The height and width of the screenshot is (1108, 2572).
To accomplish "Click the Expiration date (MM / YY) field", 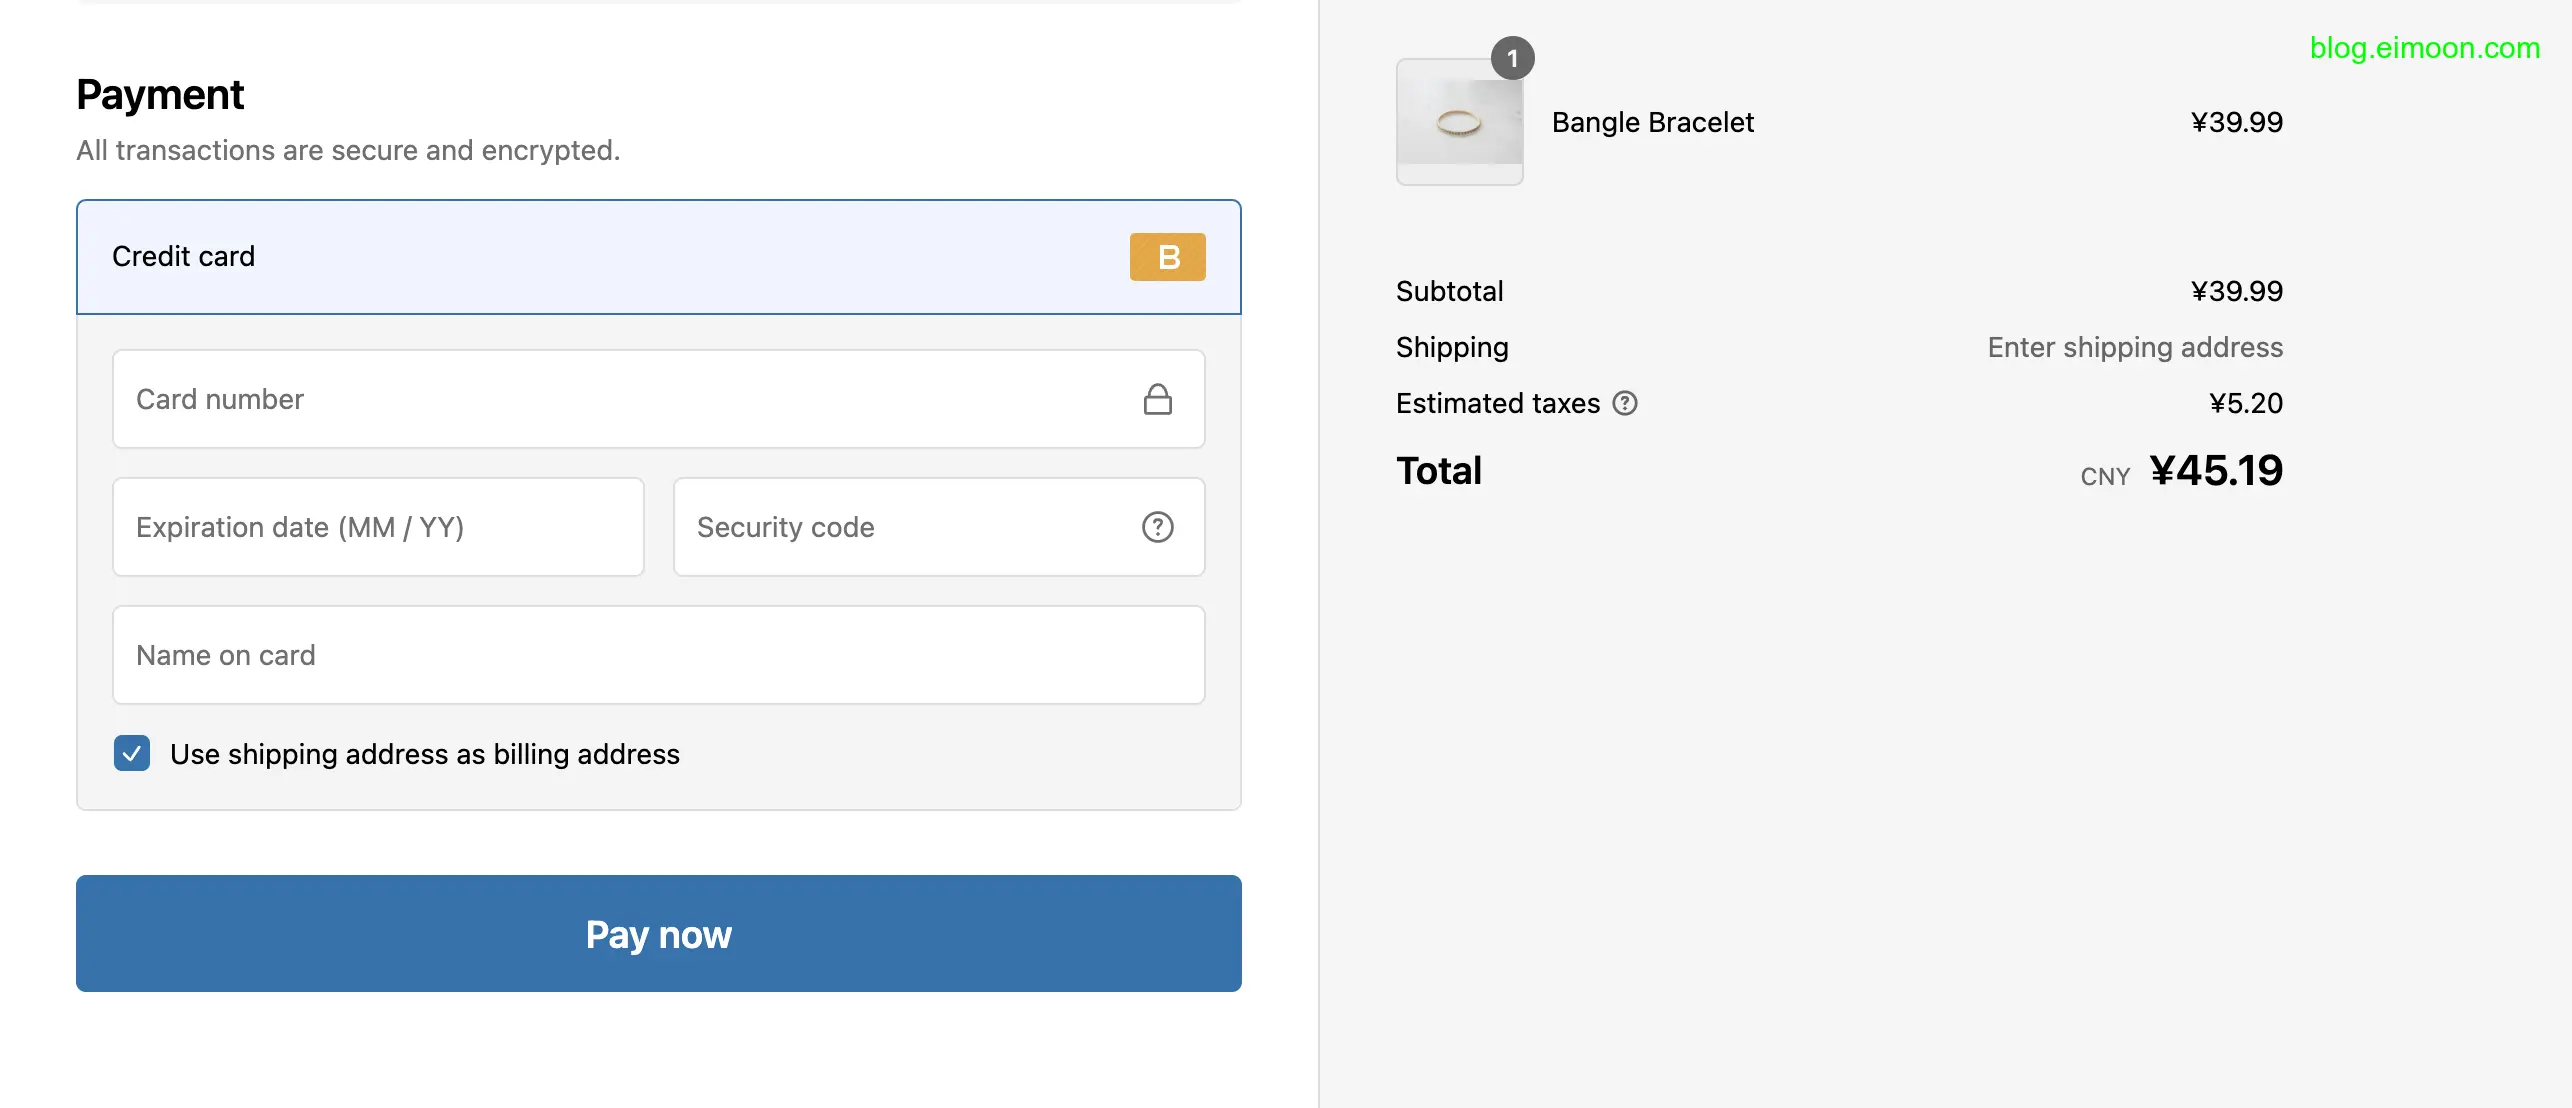I will [378, 527].
